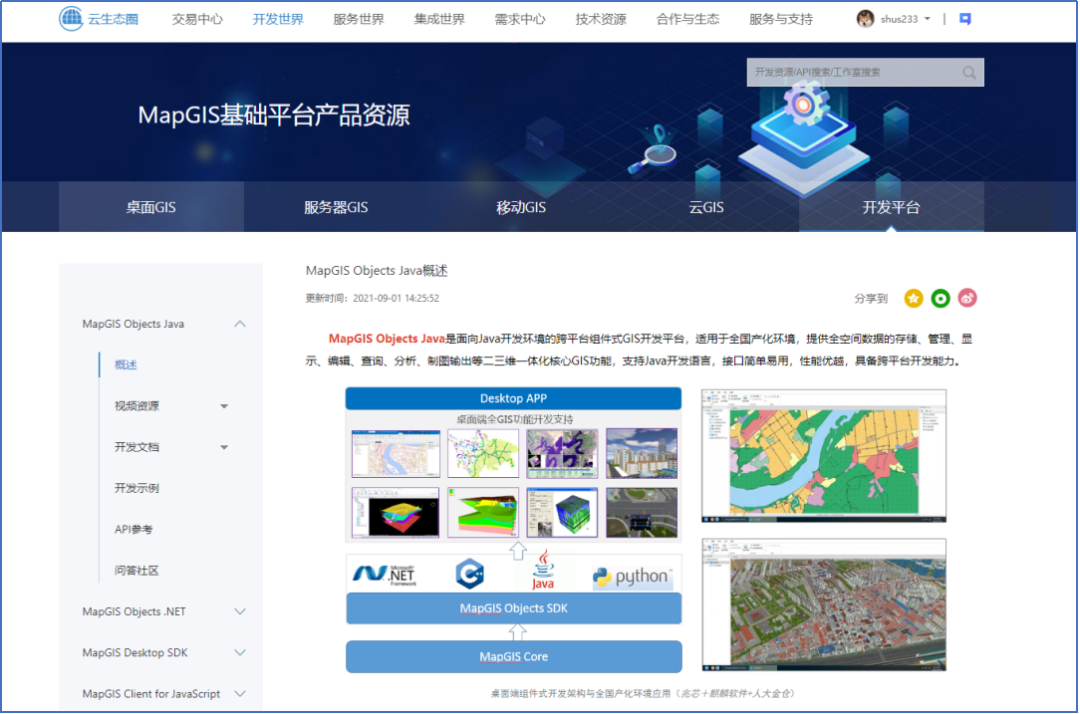Screen dimensions: 1080x714
Task: Click the MapGIS Objects SDK bar
Action: tap(514, 609)
